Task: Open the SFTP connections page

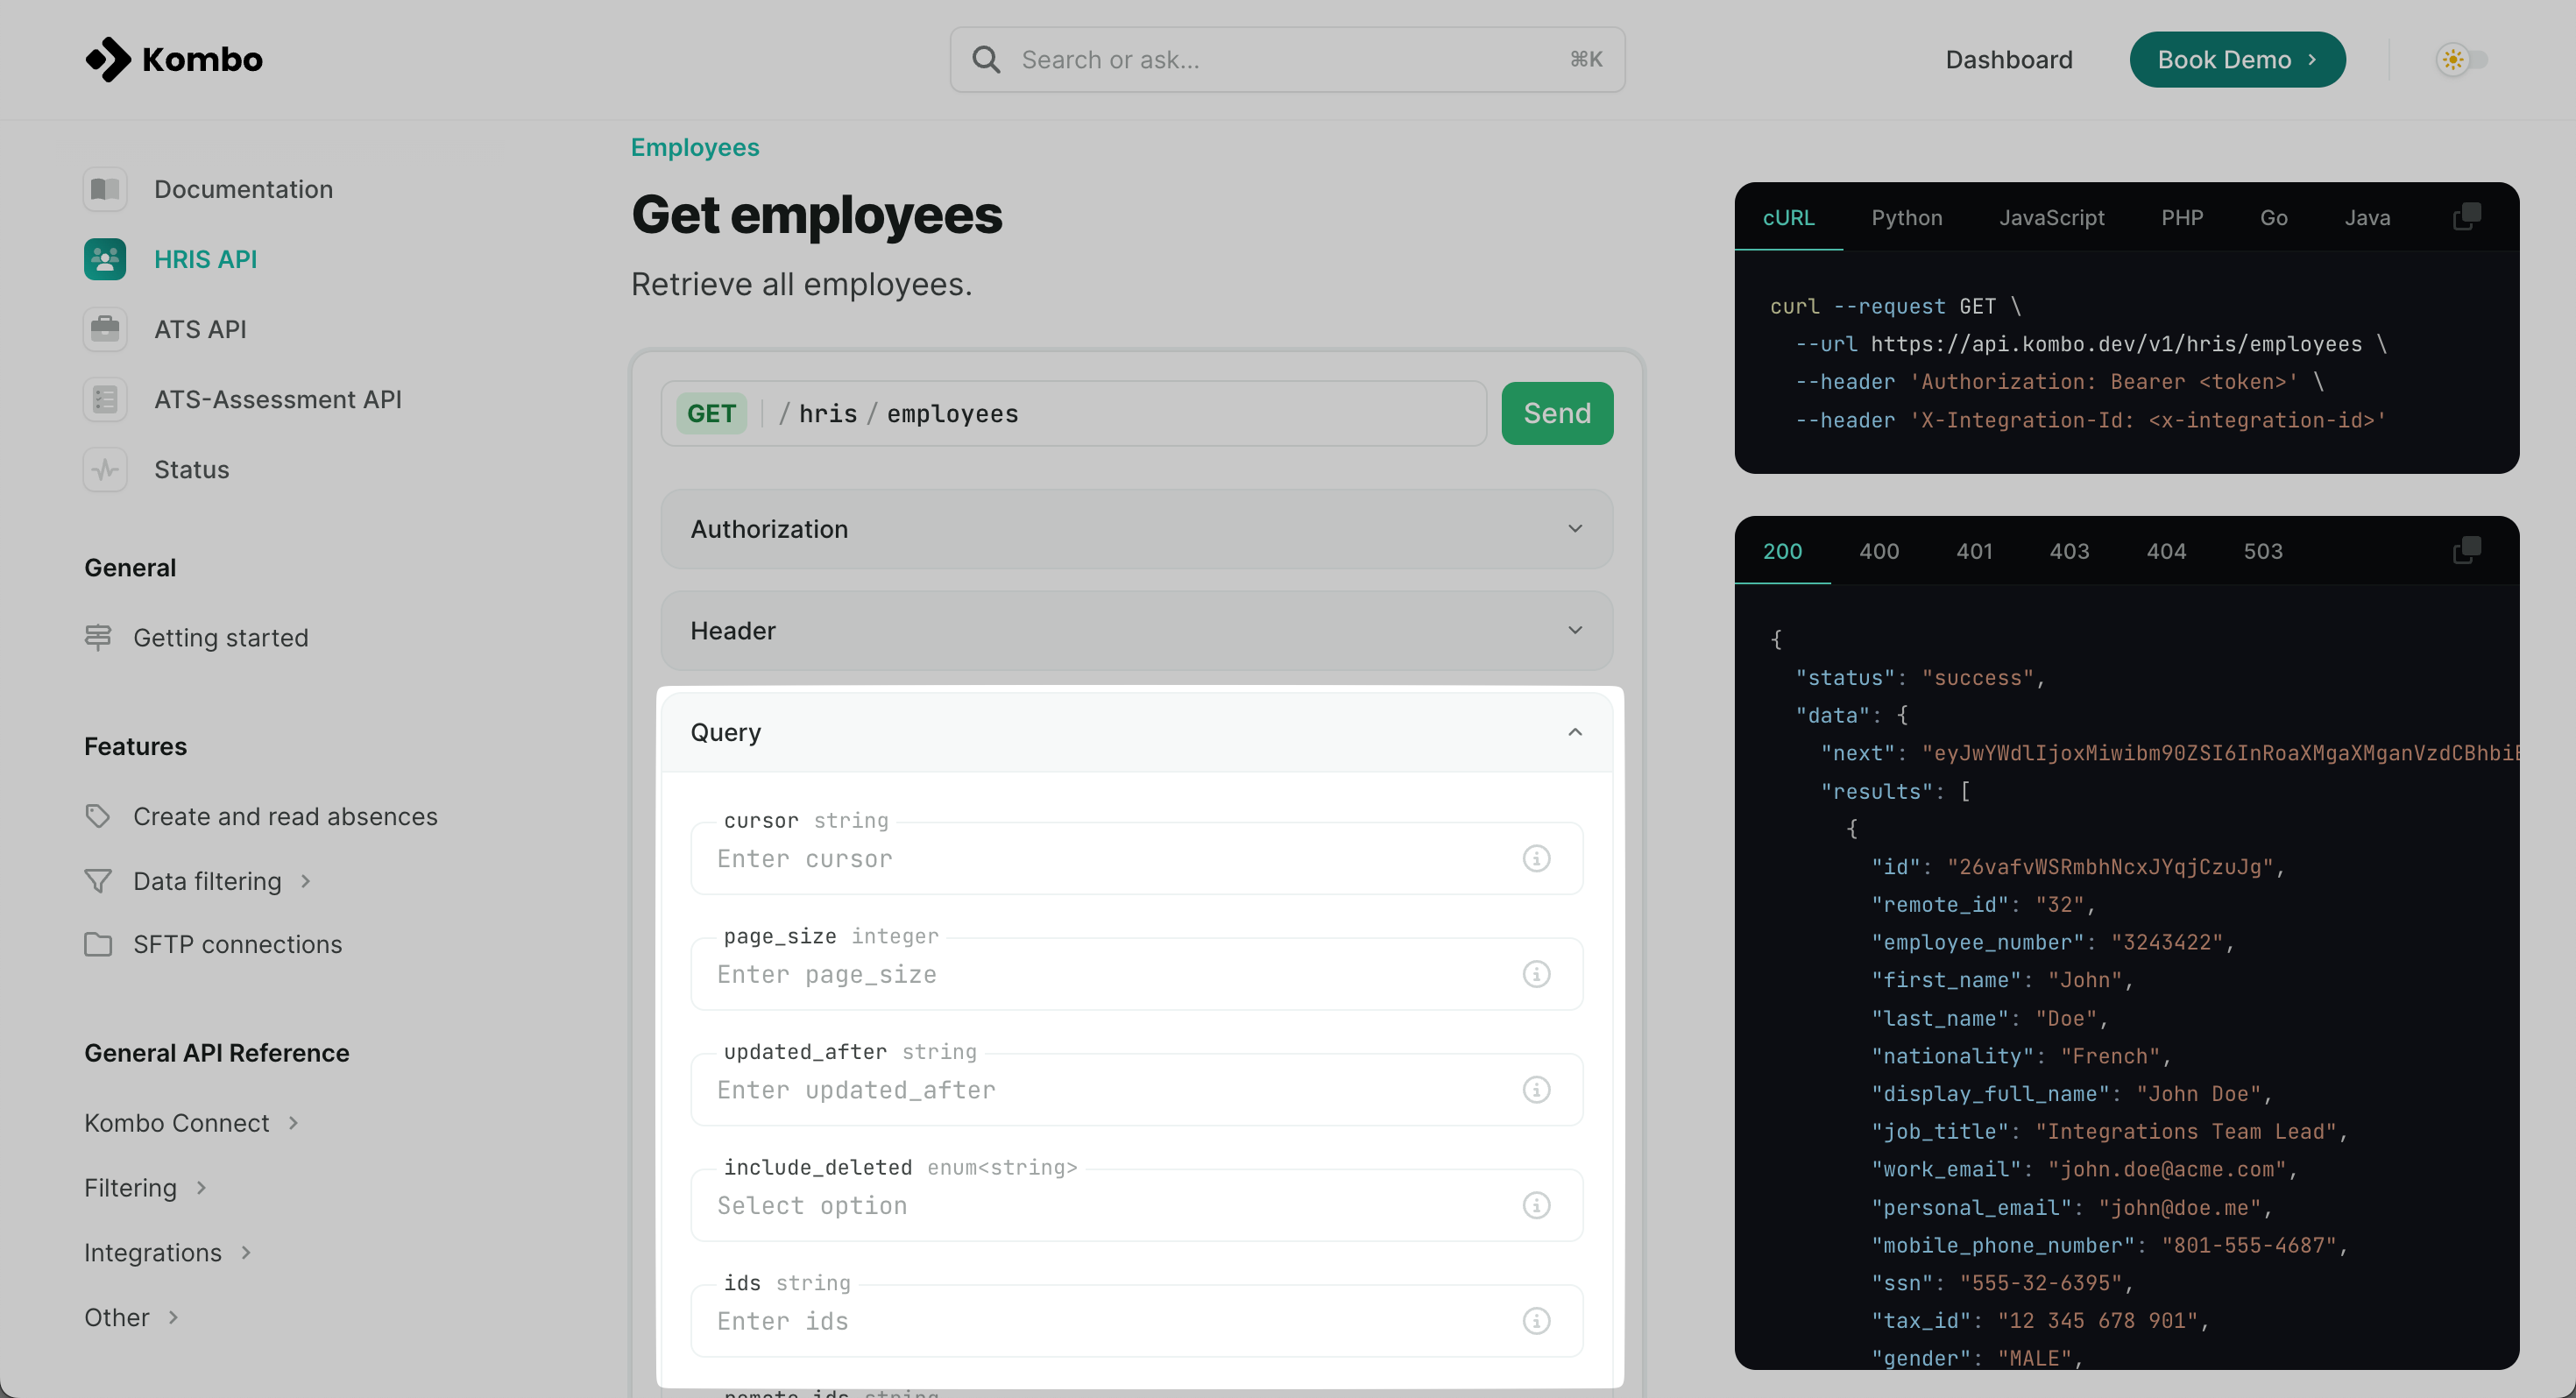Action: [237, 944]
